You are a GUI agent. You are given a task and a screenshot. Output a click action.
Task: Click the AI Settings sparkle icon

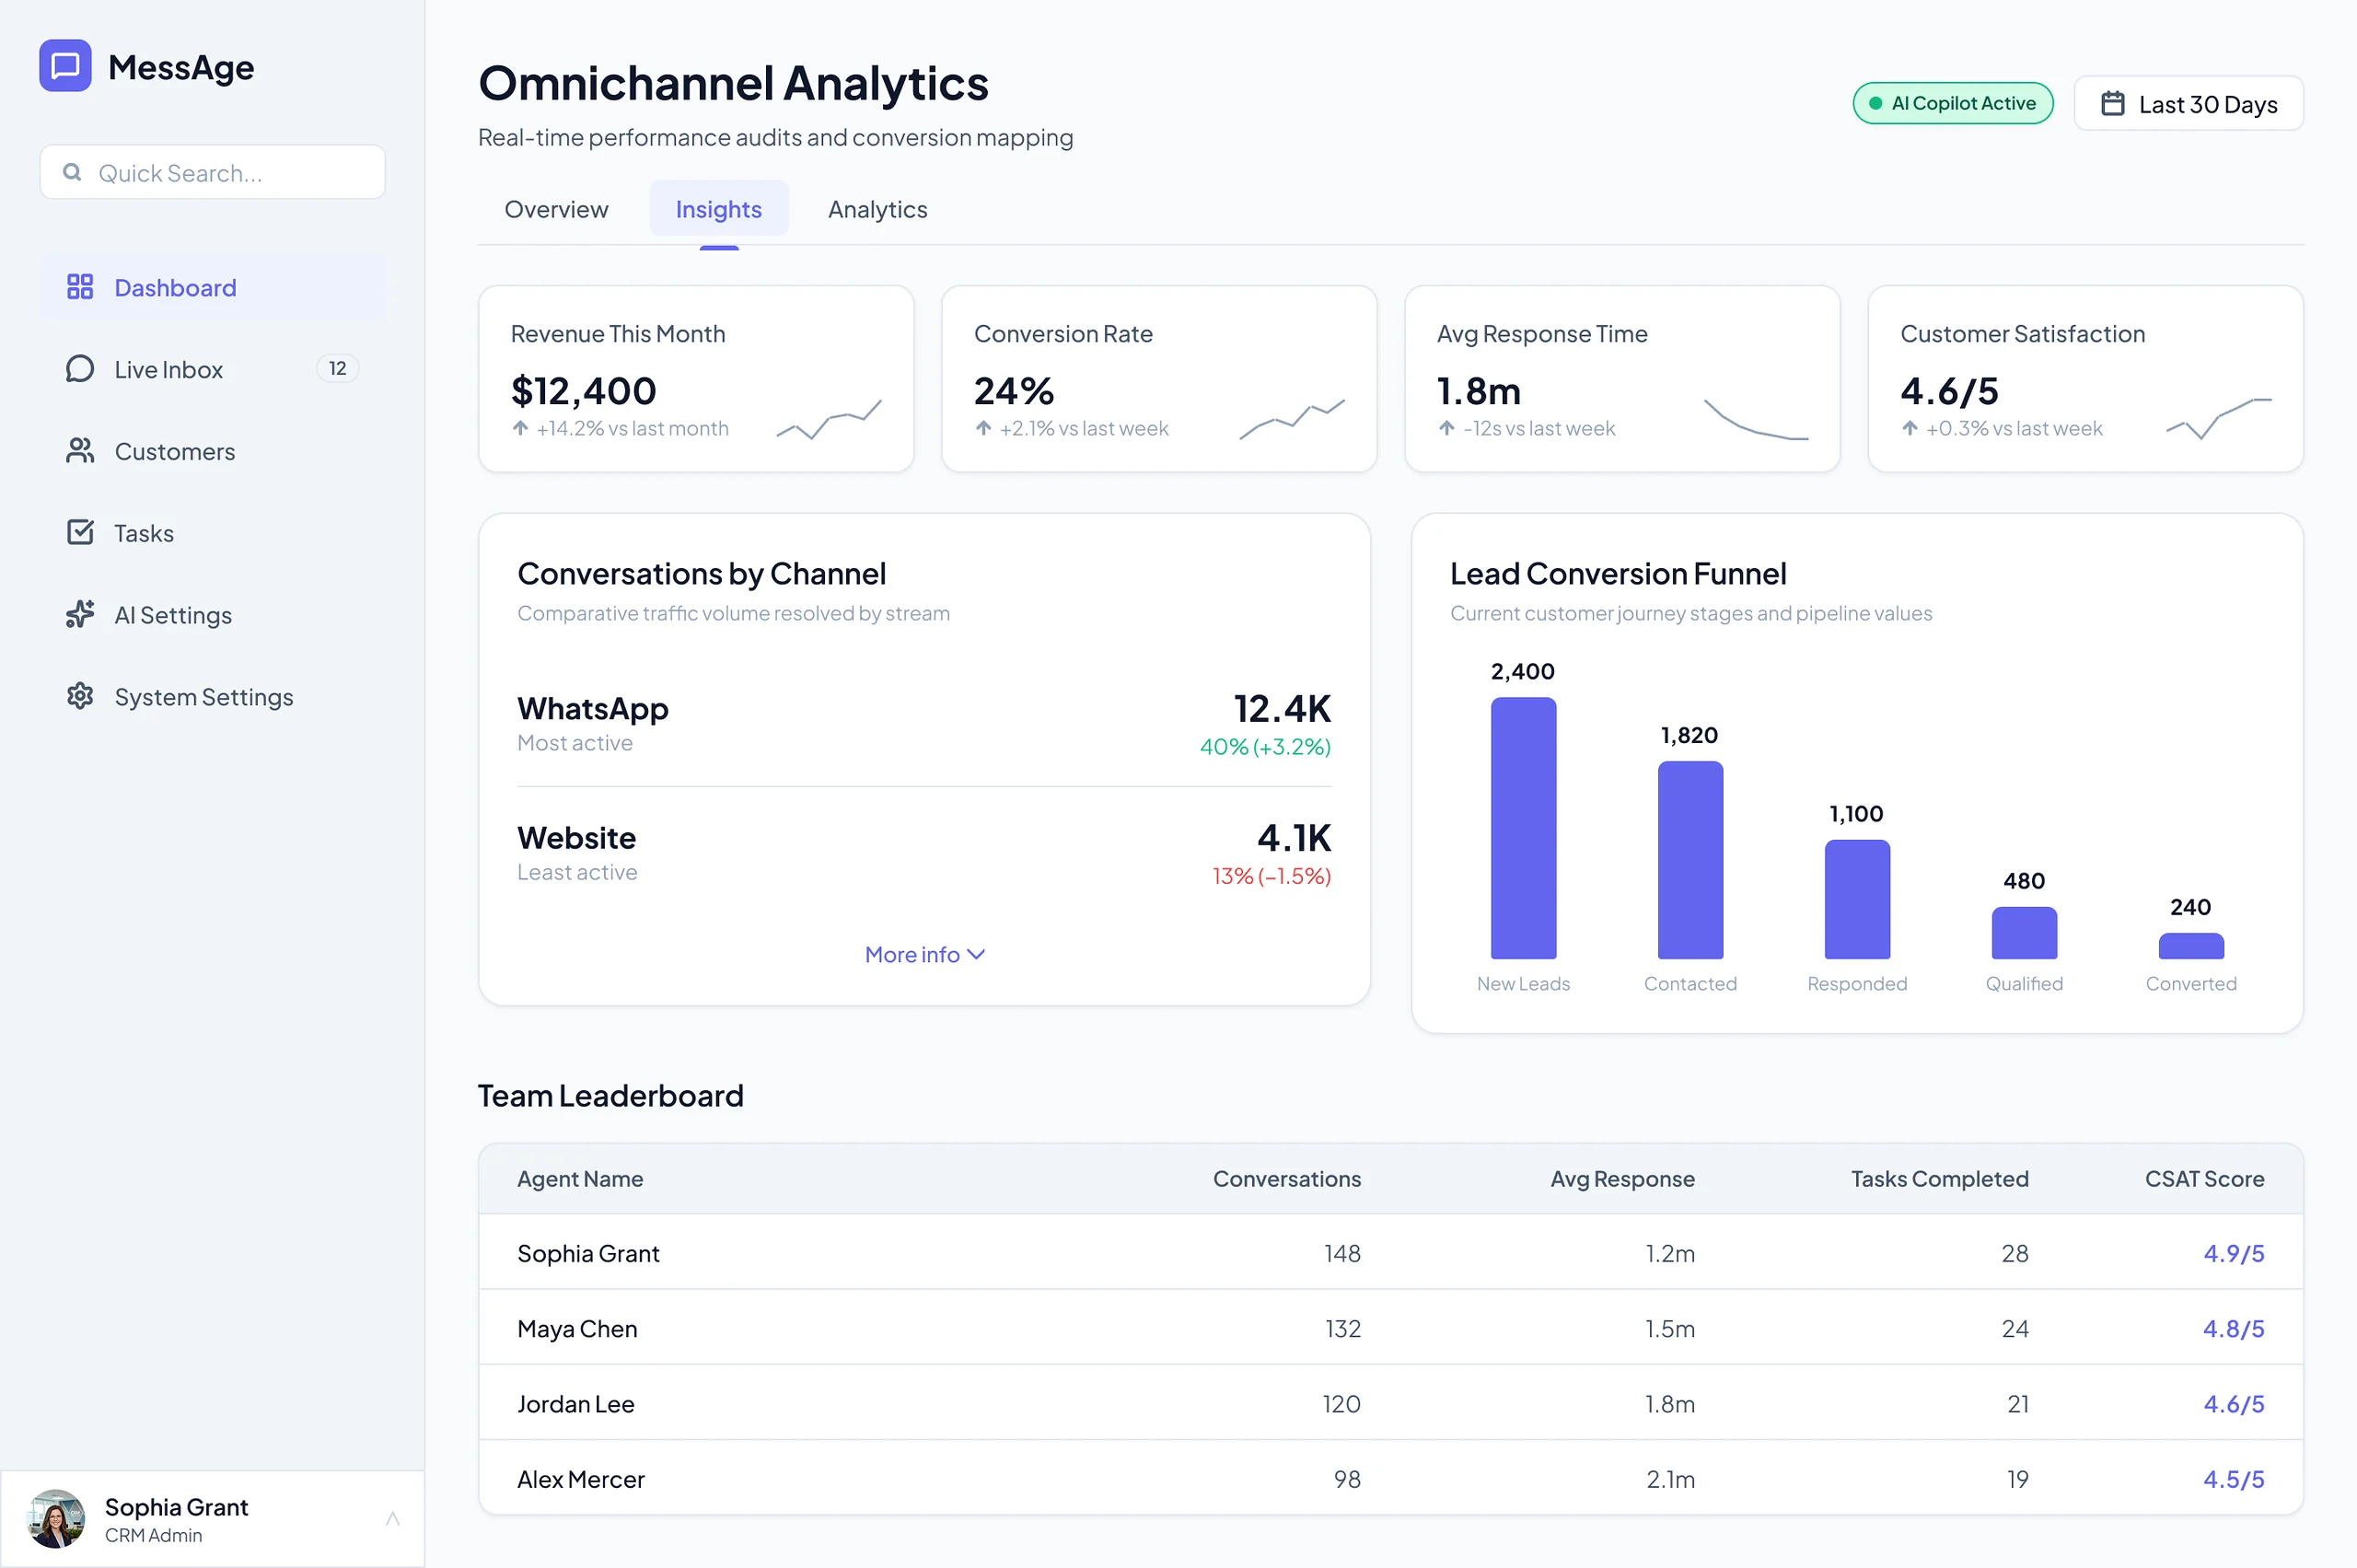coord(80,614)
